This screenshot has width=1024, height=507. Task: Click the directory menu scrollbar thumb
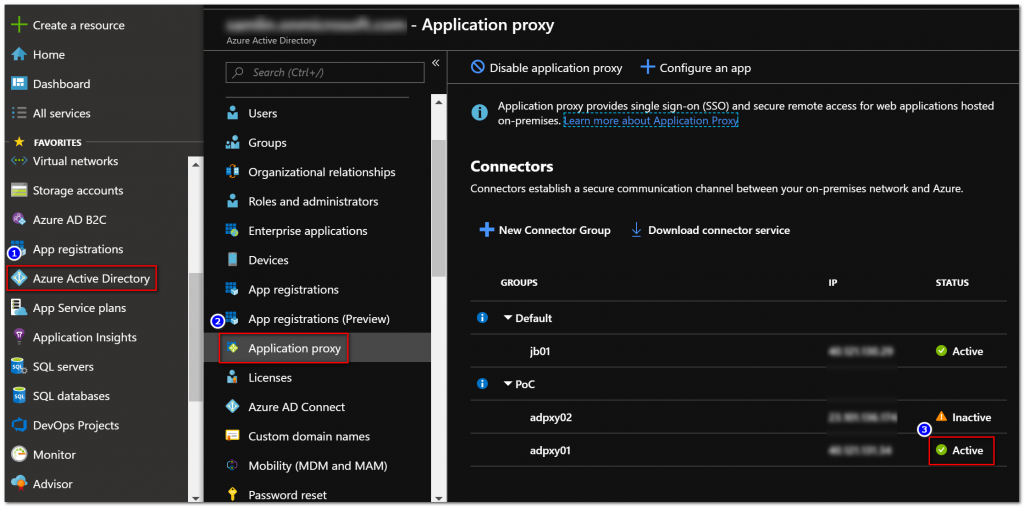click(x=439, y=208)
